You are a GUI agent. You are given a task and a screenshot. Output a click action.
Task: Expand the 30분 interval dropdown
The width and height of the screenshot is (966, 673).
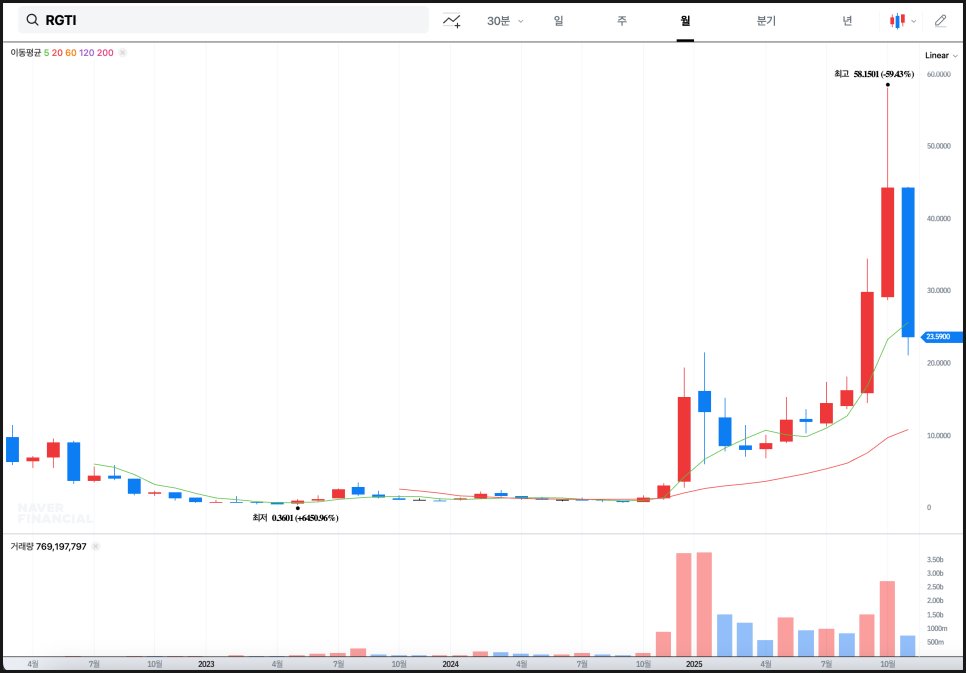505,20
